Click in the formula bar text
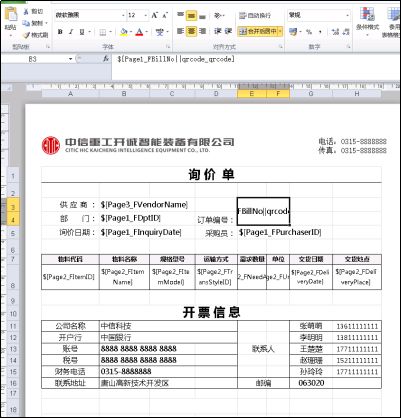Screen dimensions: 401x418 176,59
